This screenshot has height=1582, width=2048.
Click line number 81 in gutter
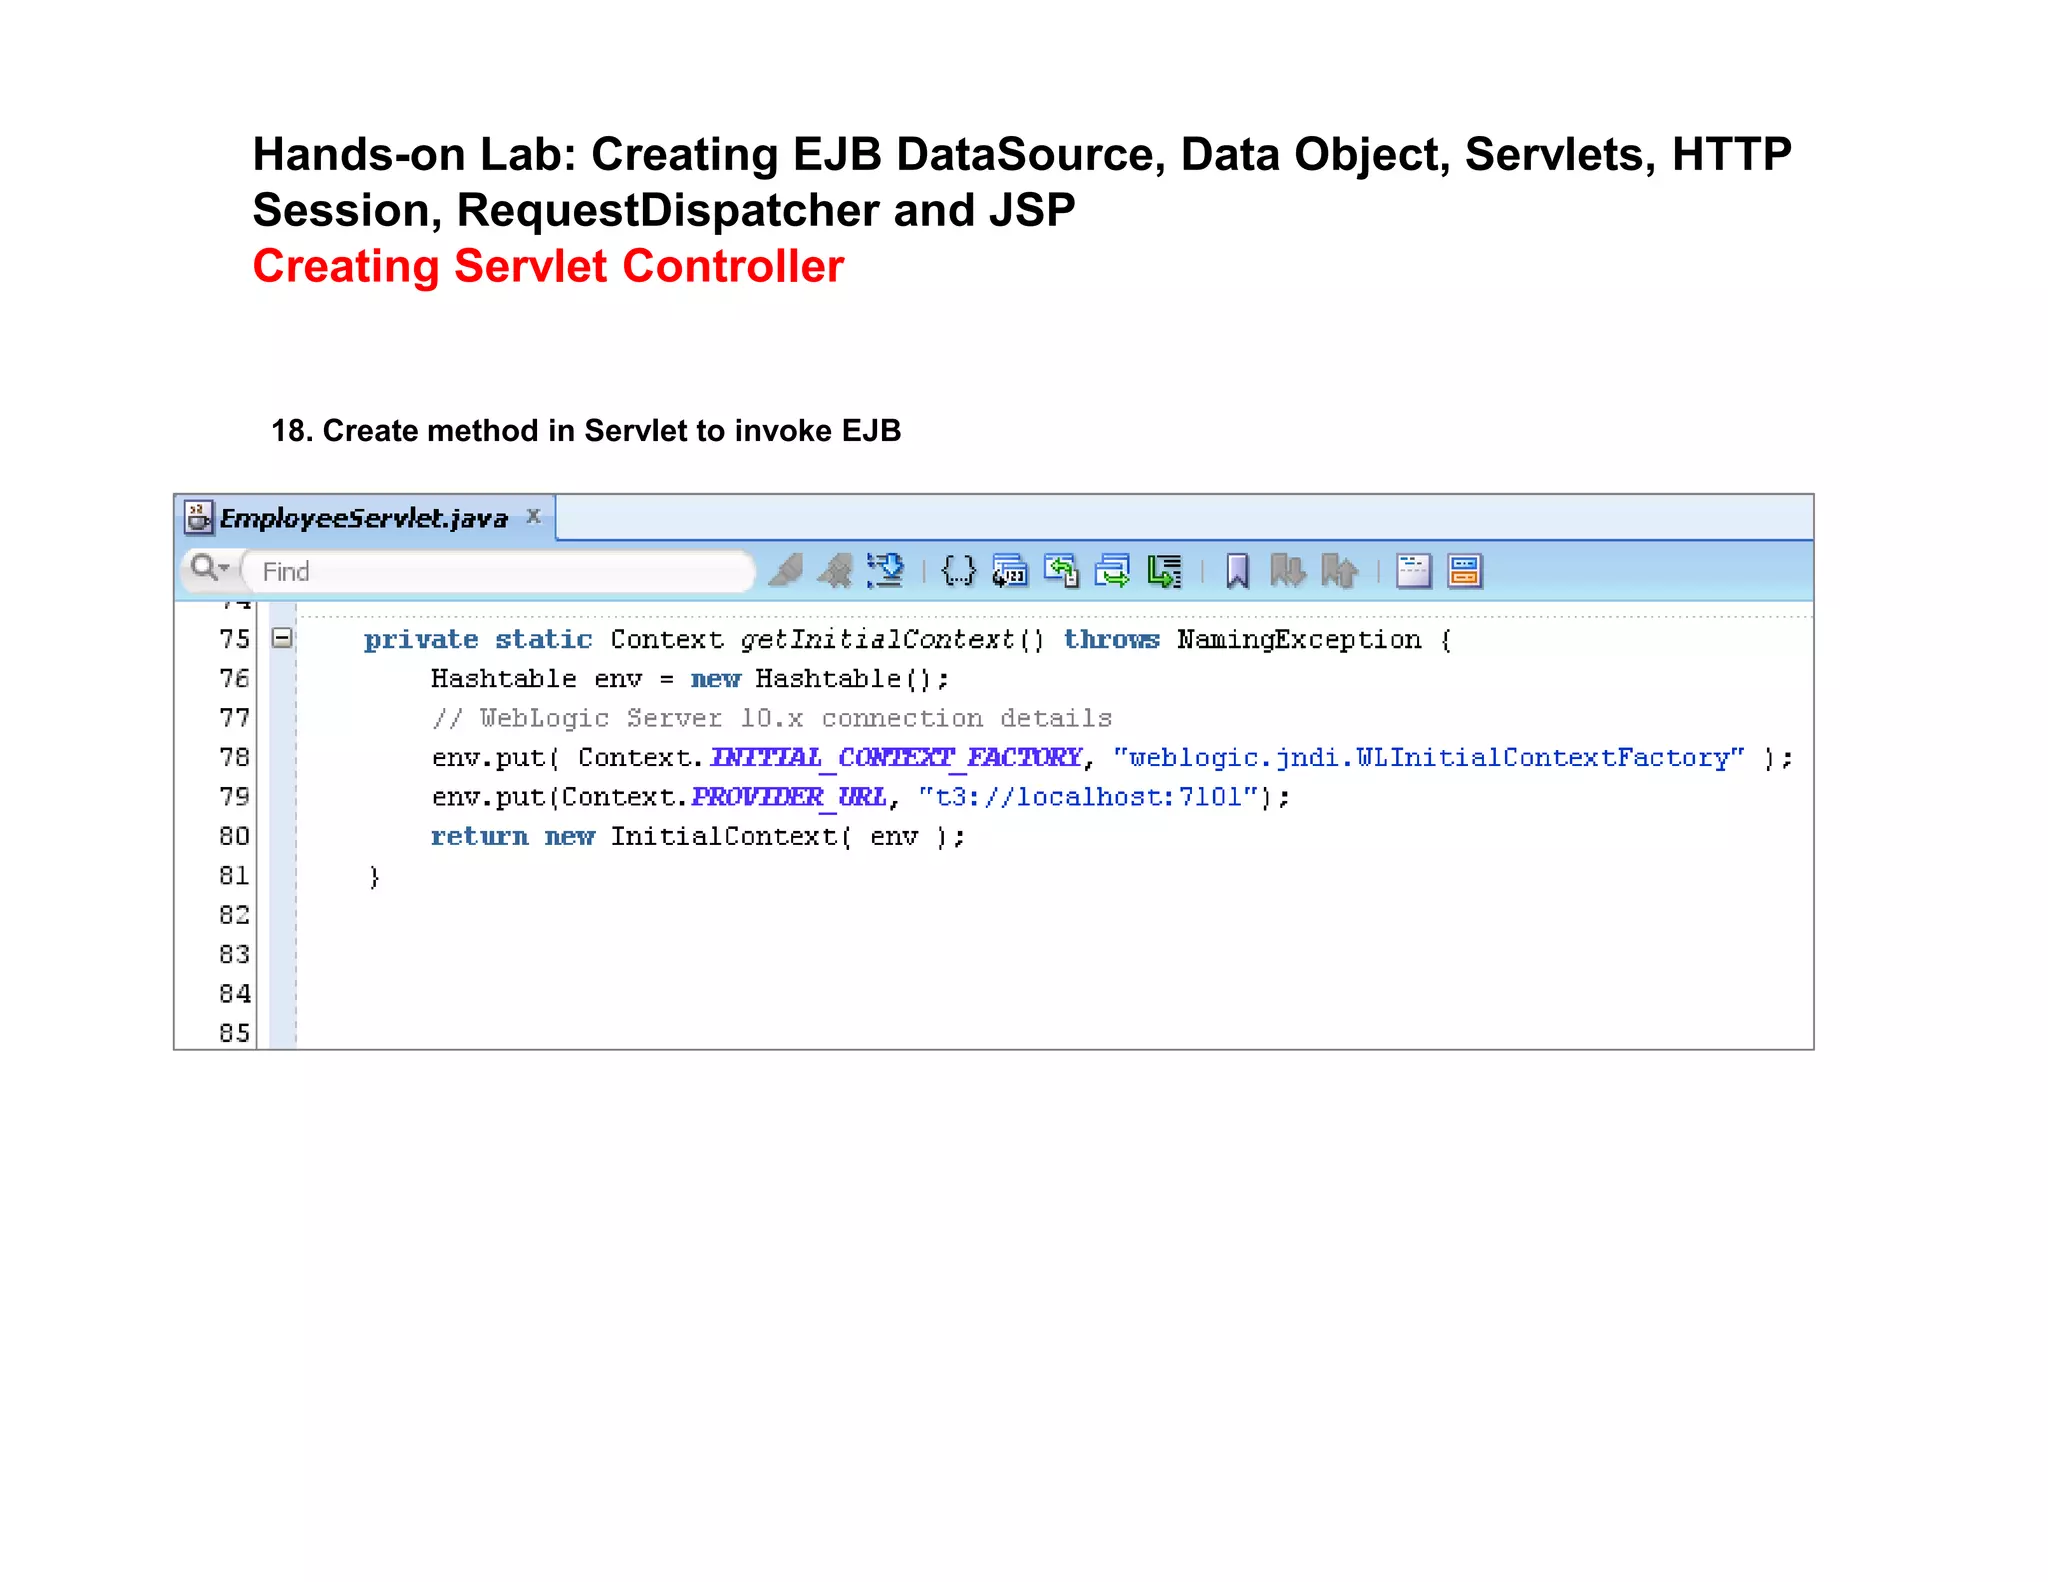pyautogui.click(x=235, y=875)
